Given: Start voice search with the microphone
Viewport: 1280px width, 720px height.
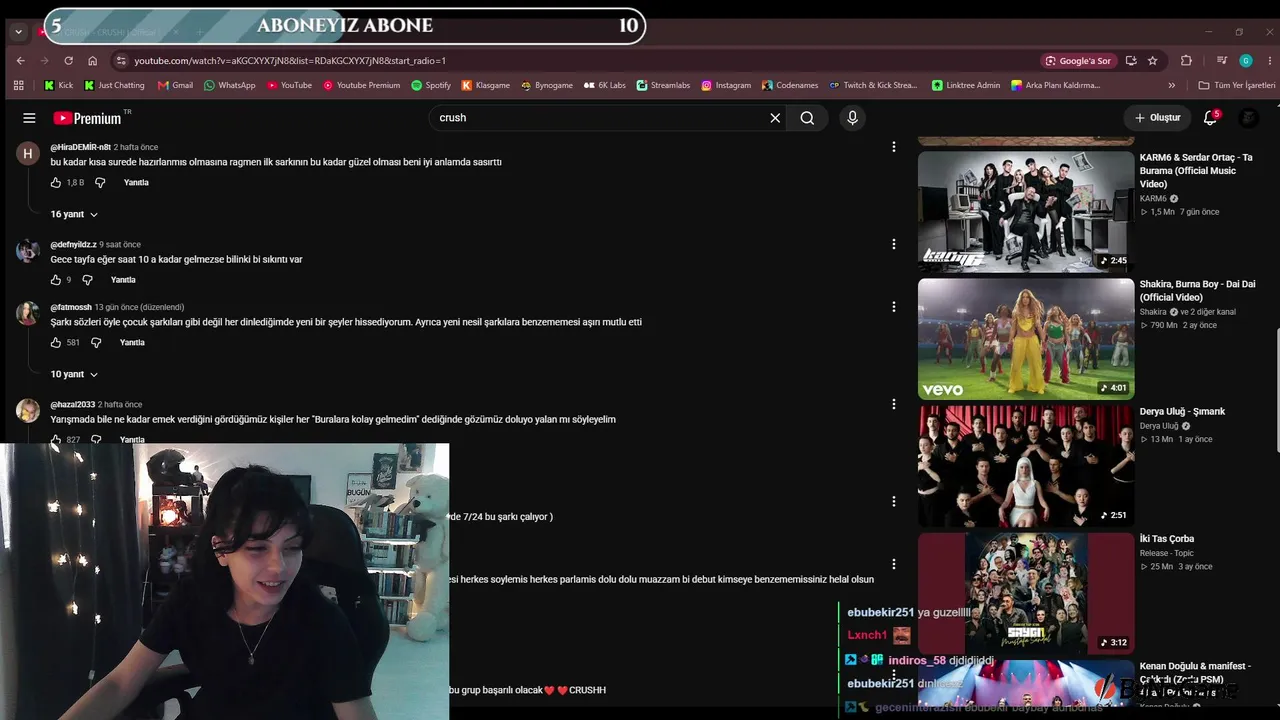Looking at the screenshot, I should (x=852, y=118).
